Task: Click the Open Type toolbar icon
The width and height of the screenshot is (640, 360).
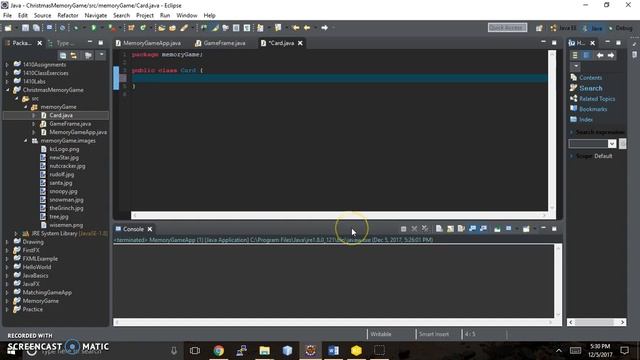Action: pos(162,28)
